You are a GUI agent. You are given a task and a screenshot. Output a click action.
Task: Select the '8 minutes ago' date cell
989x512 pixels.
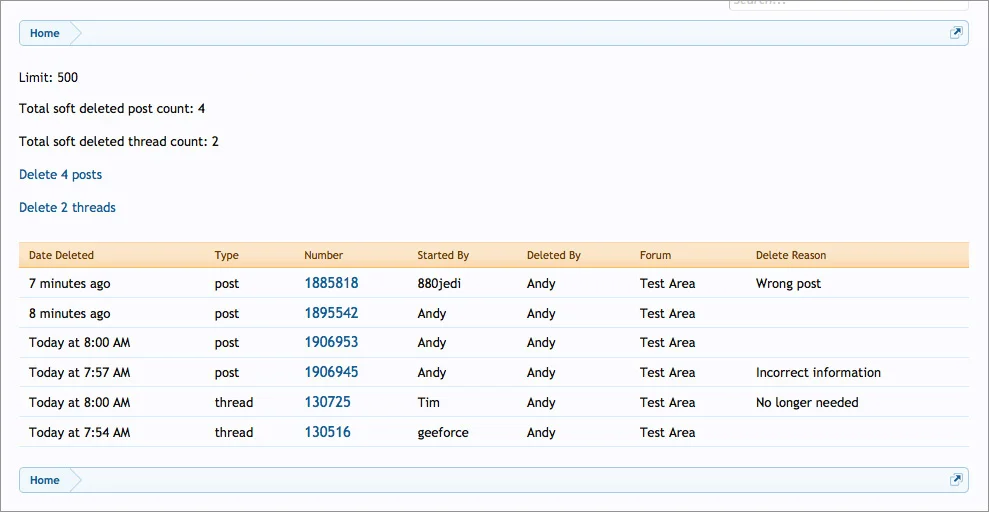tap(69, 314)
